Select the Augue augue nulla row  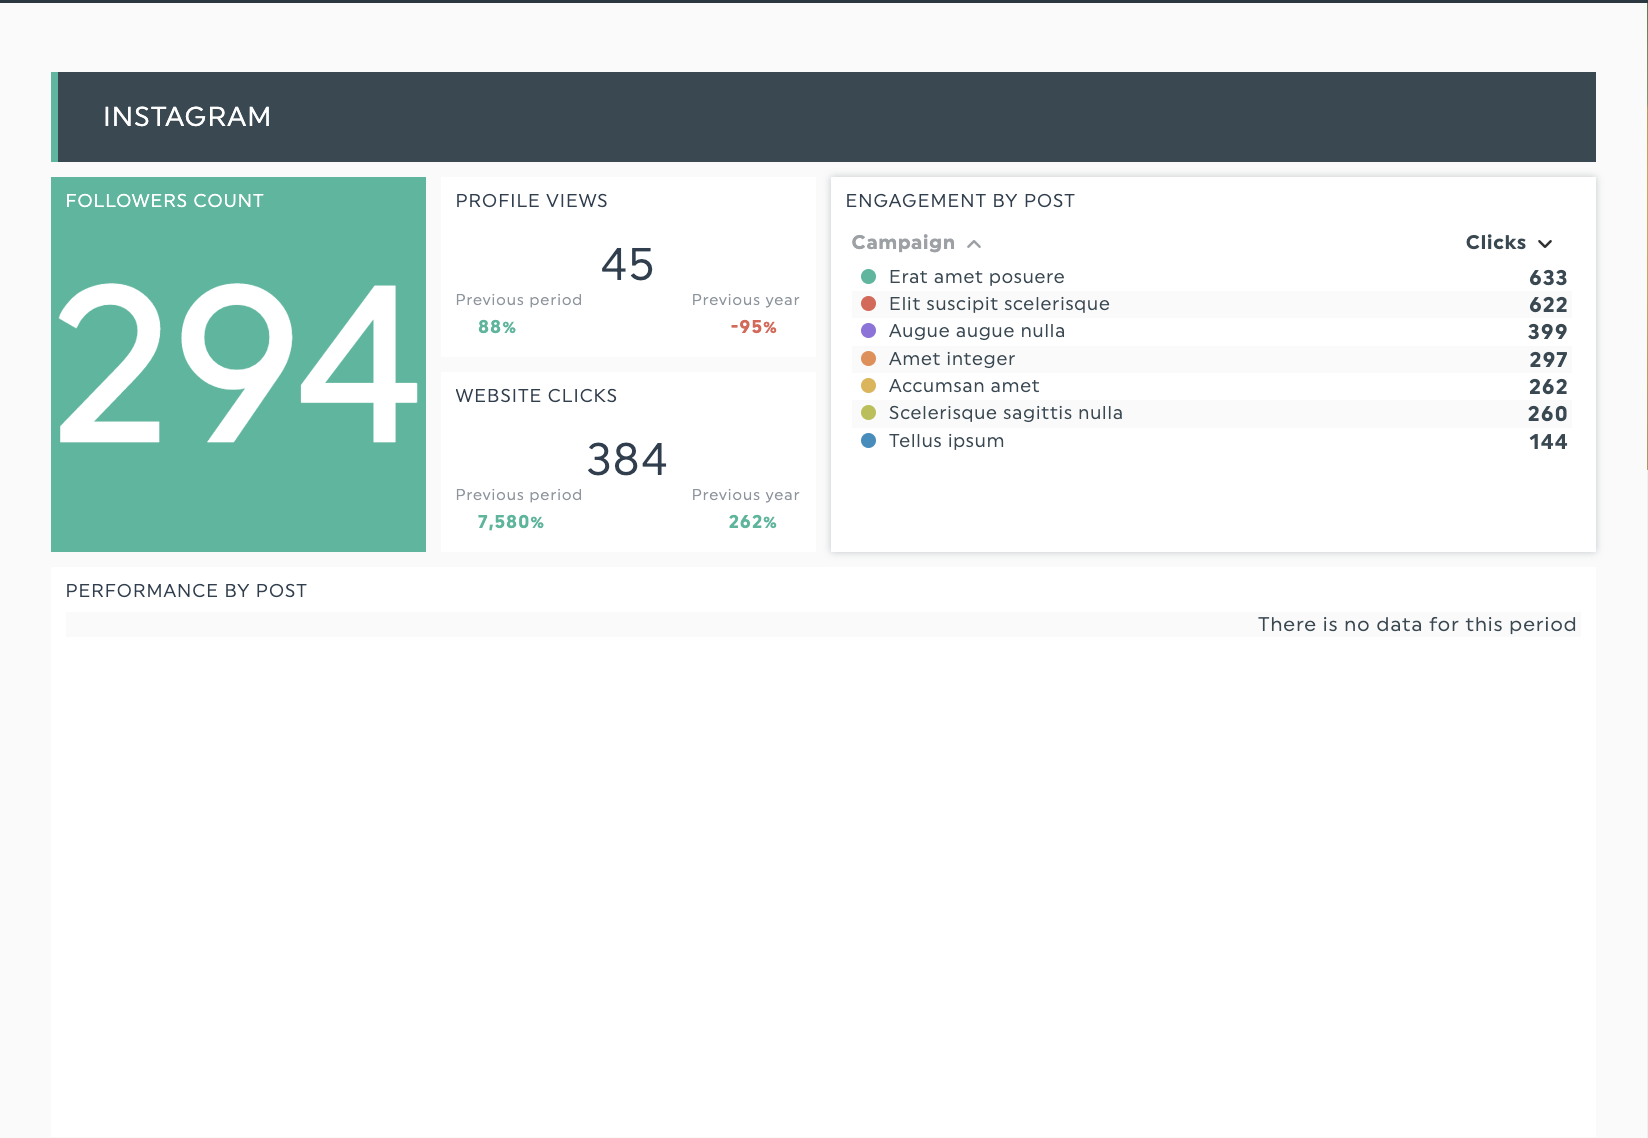[x=1212, y=331]
